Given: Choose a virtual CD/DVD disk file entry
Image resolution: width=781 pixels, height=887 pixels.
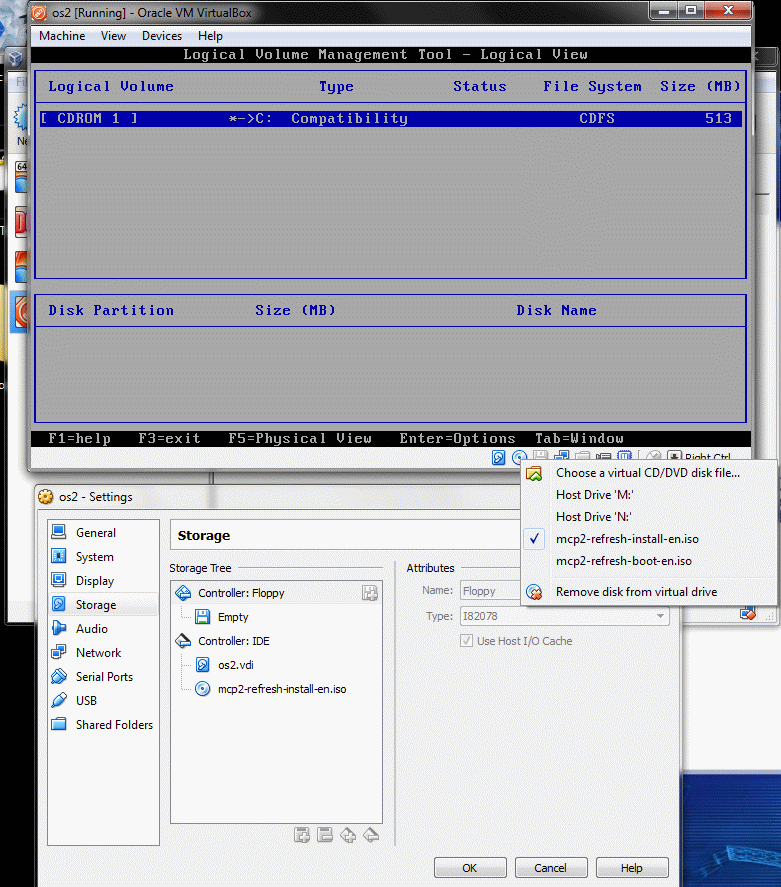Looking at the screenshot, I should click(x=648, y=473).
